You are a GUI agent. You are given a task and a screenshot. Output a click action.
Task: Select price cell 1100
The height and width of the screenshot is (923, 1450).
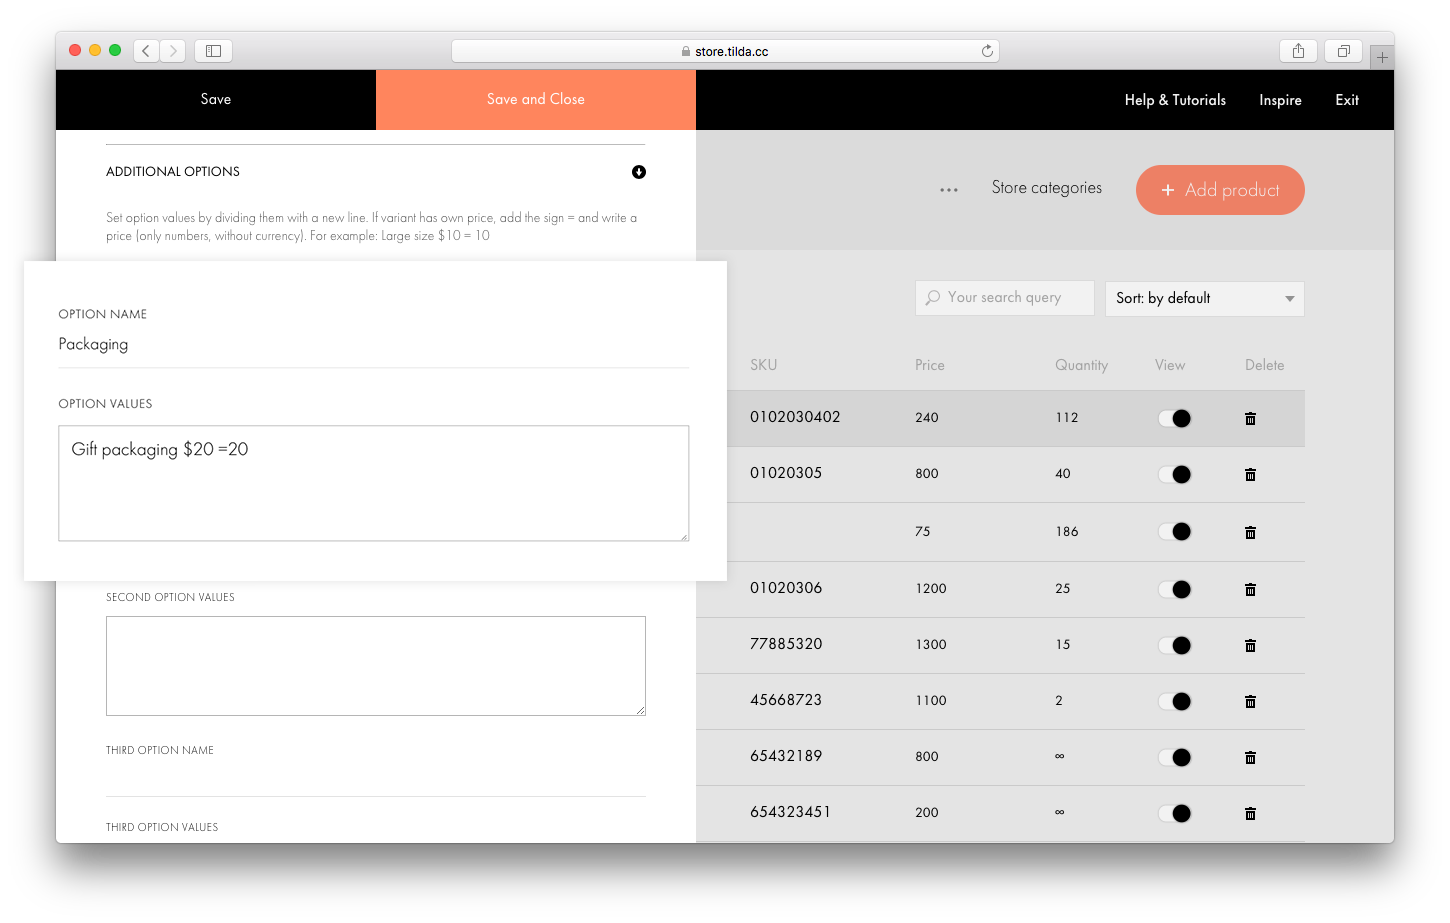931,701
